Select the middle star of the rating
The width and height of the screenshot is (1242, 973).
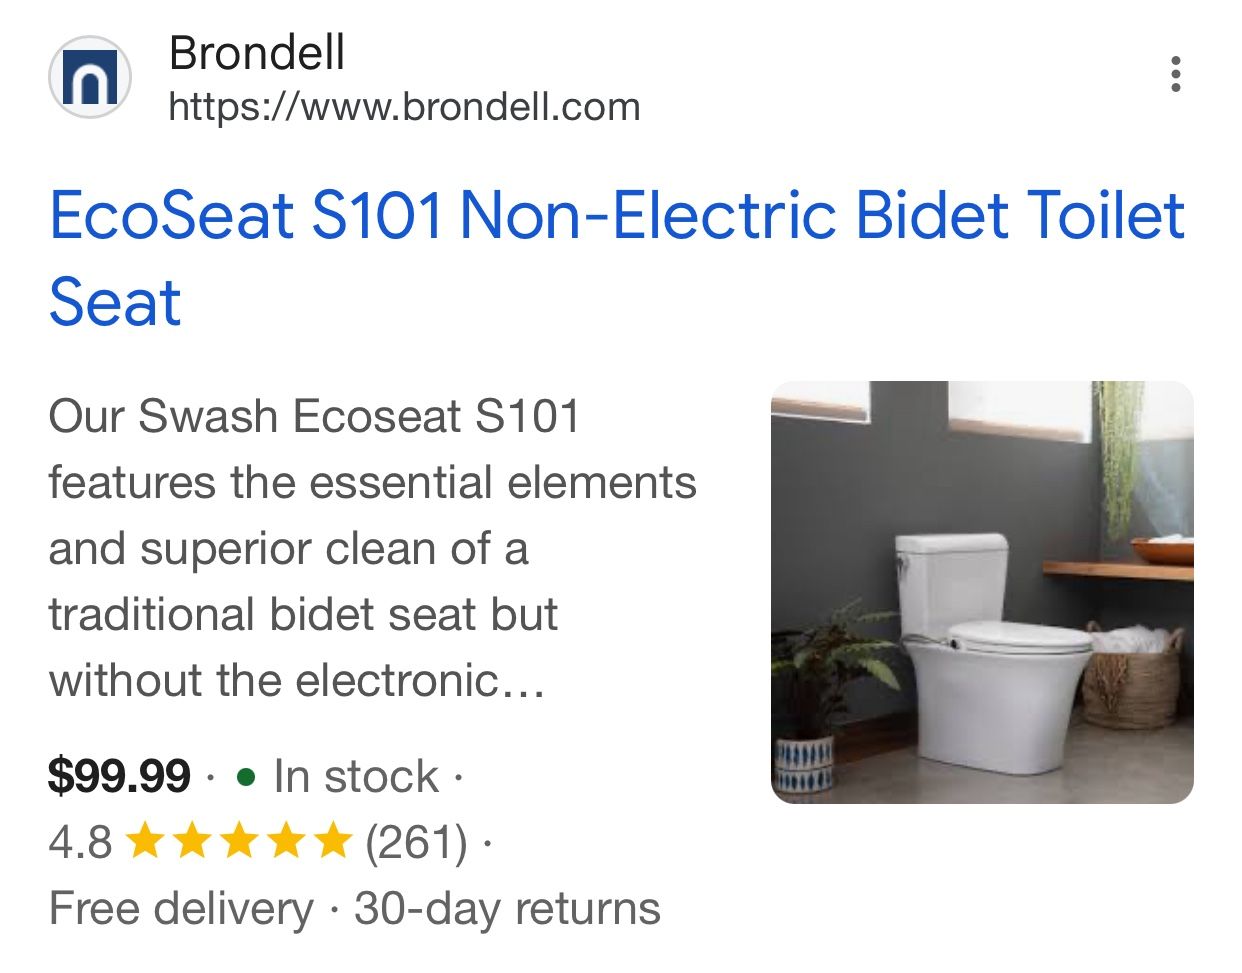tap(240, 841)
